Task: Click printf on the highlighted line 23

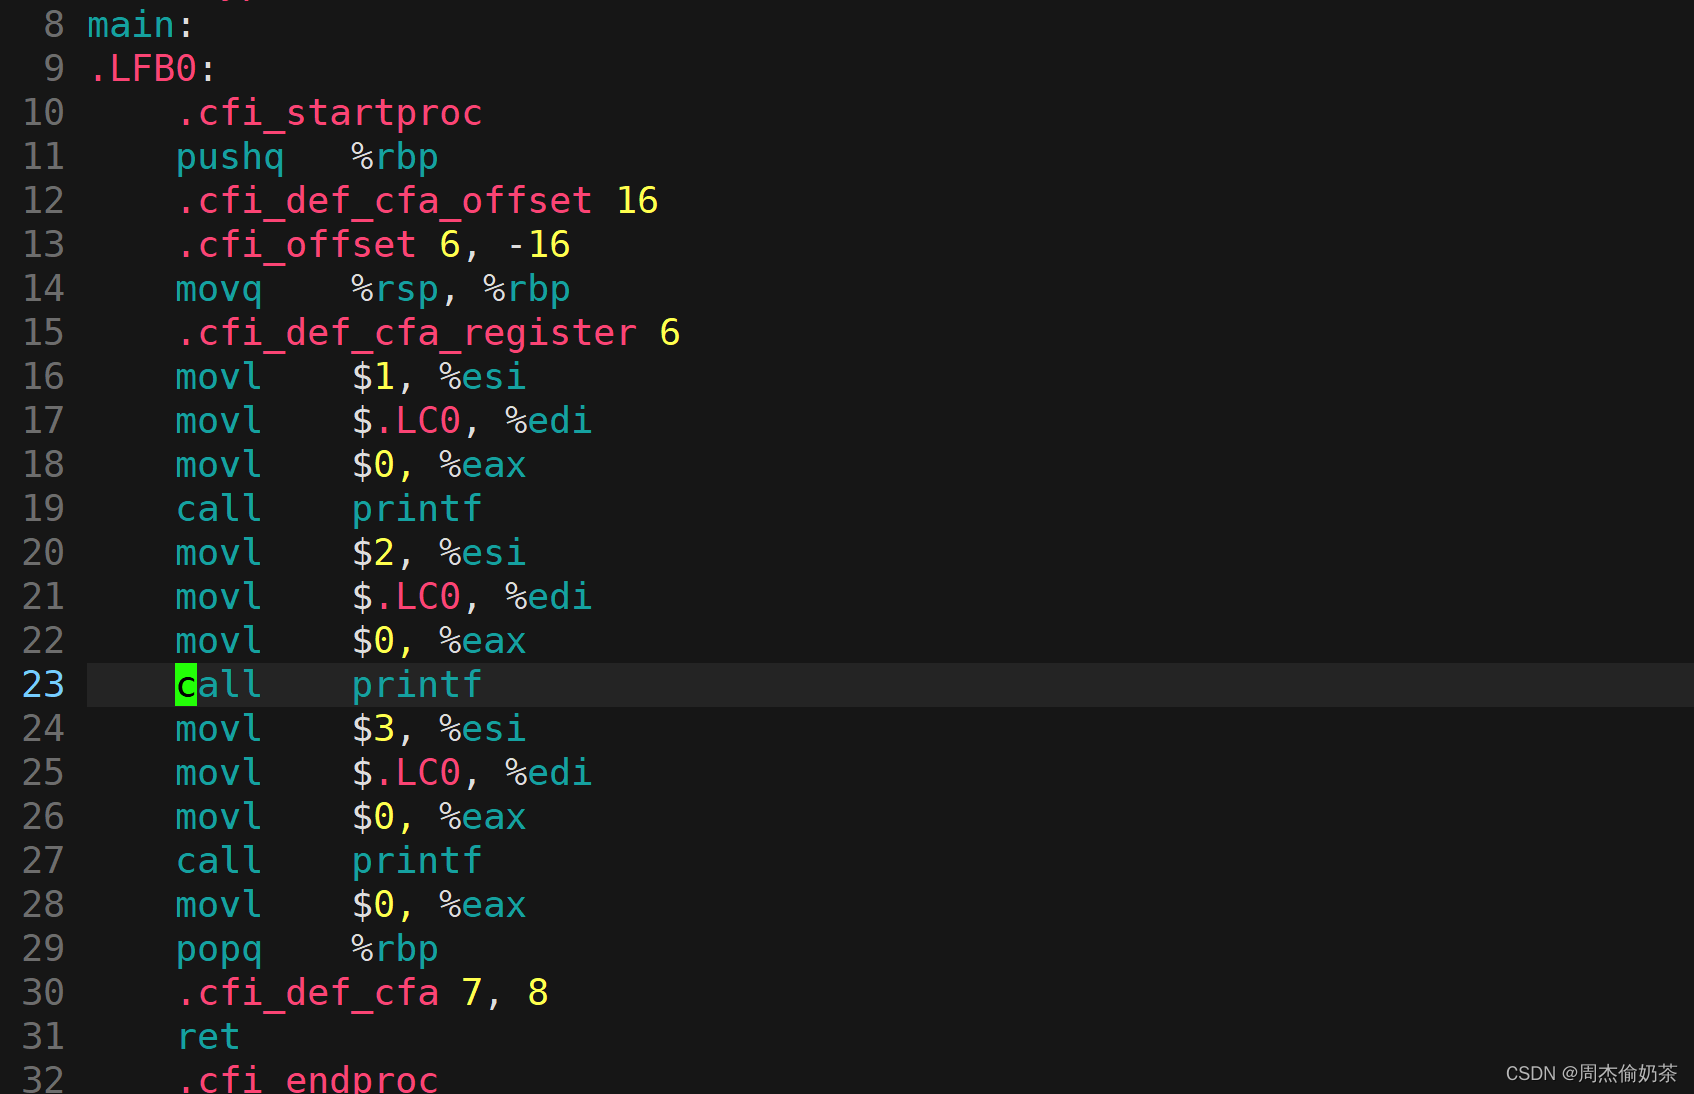Action: point(416,685)
